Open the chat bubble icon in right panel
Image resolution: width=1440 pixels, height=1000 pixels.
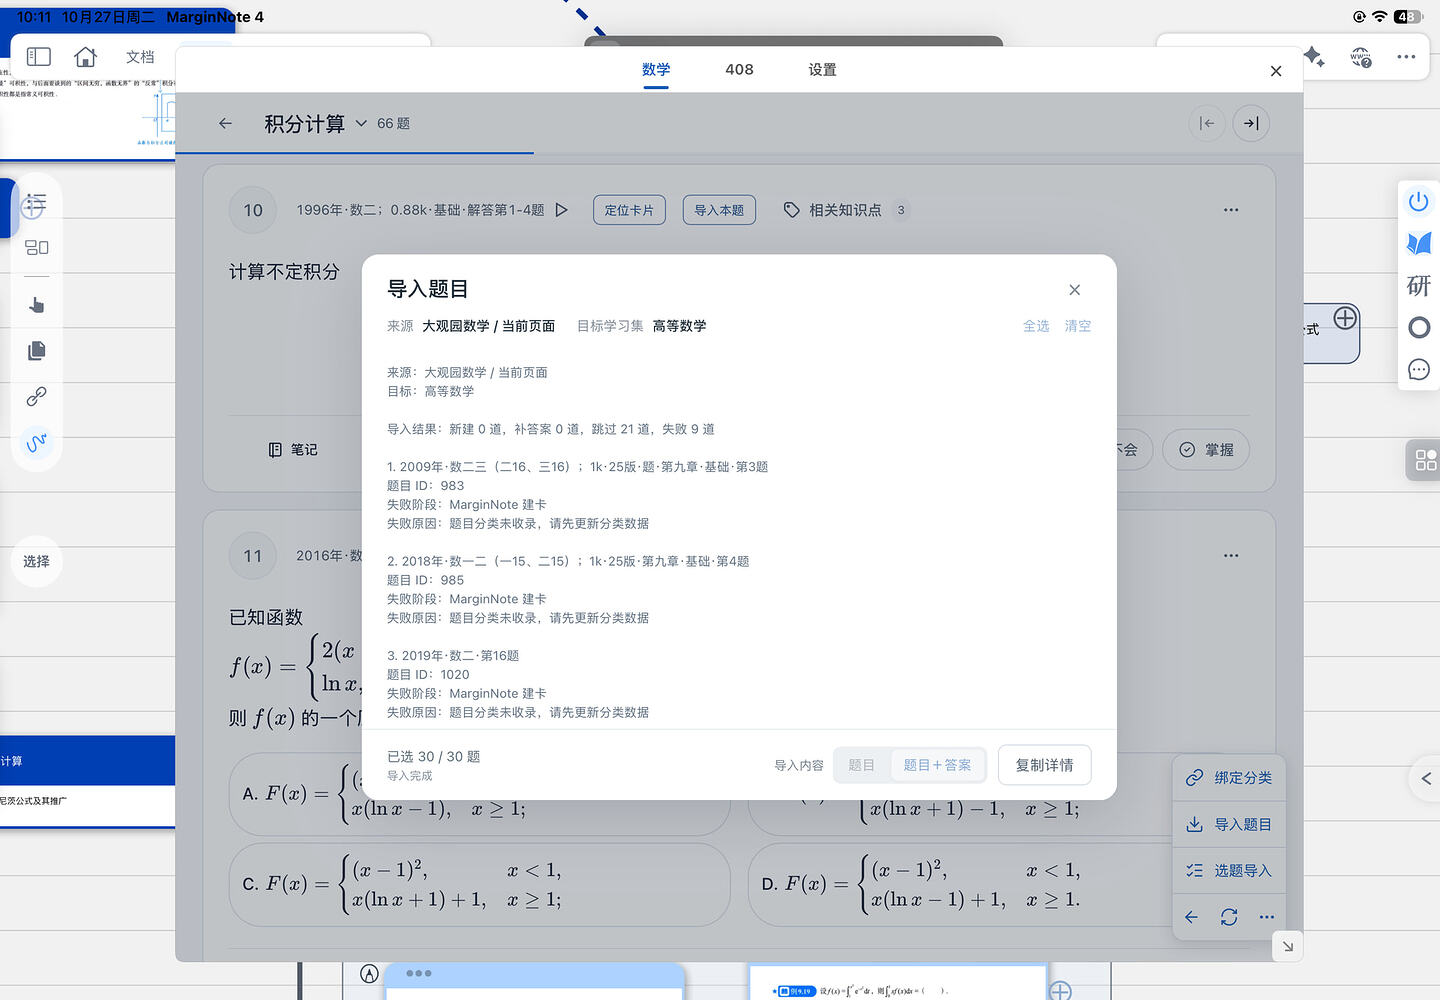click(1418, 370)
